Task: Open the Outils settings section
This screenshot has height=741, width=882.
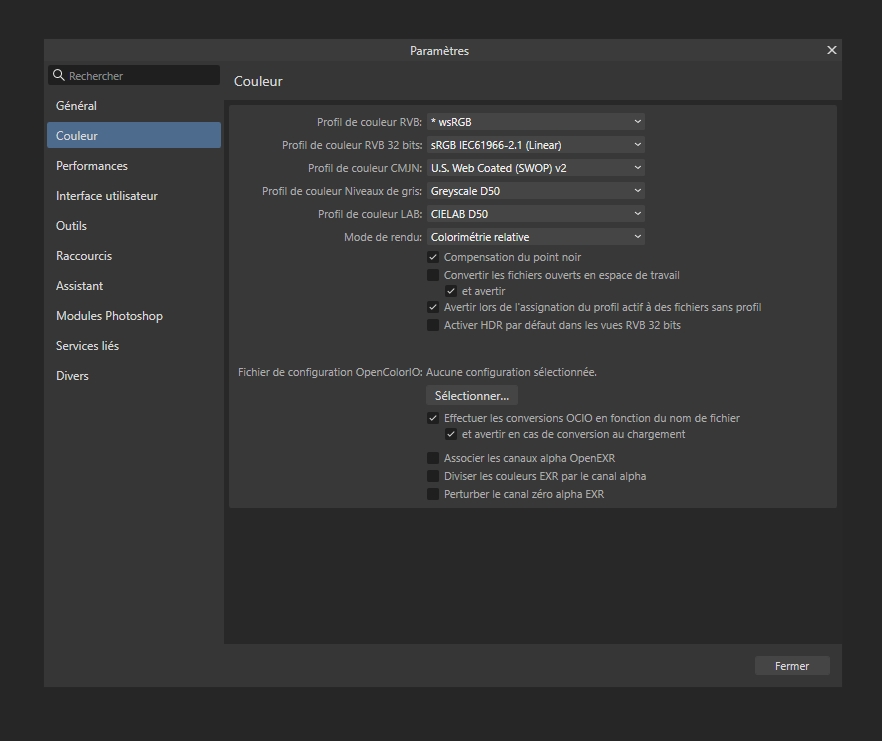Action: pyautogui.click(x=134, y=226)
